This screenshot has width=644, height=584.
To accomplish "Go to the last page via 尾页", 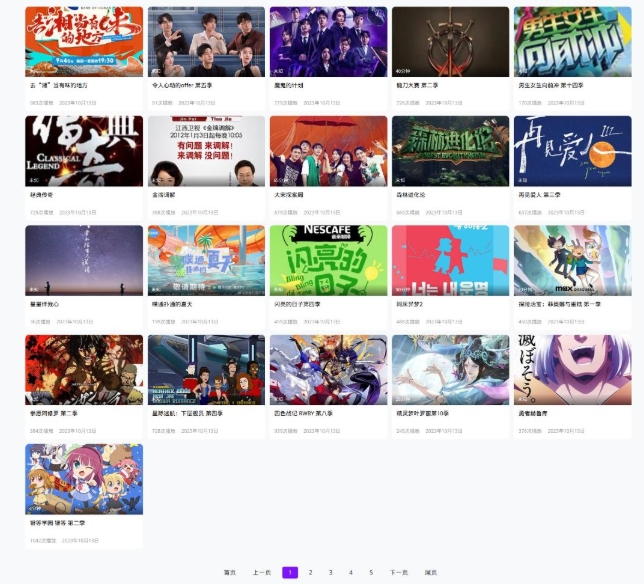I will (x=430, y=573).
